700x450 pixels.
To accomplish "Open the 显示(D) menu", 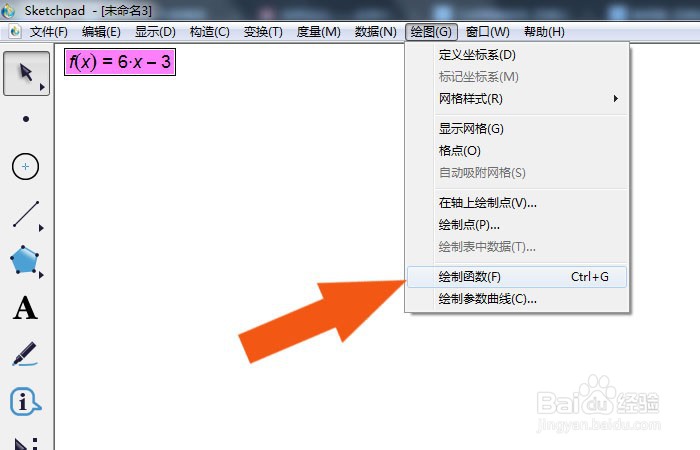I will [155, 32].
